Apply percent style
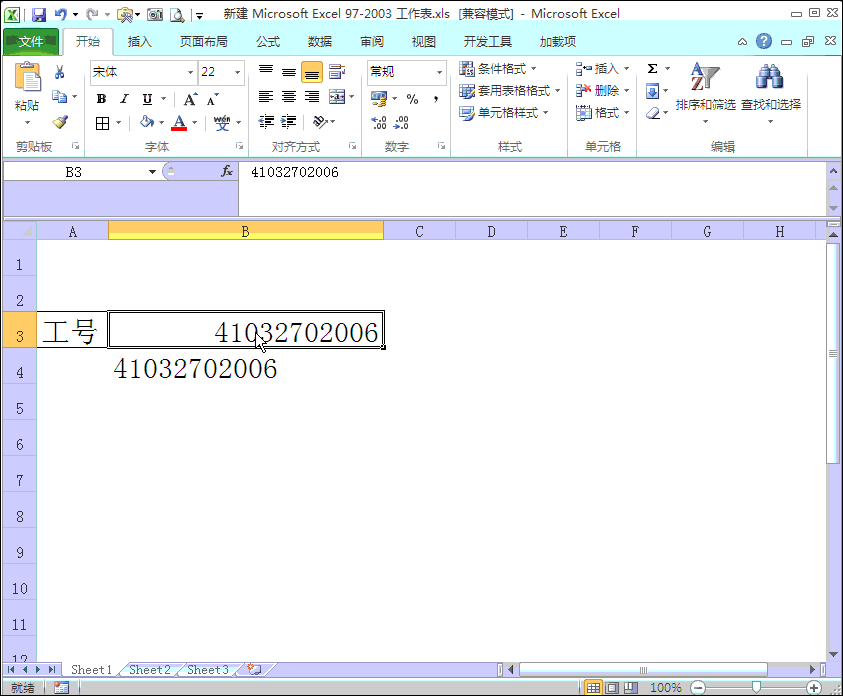Viewport: 843px width, 696px height. tap(412, 99)
